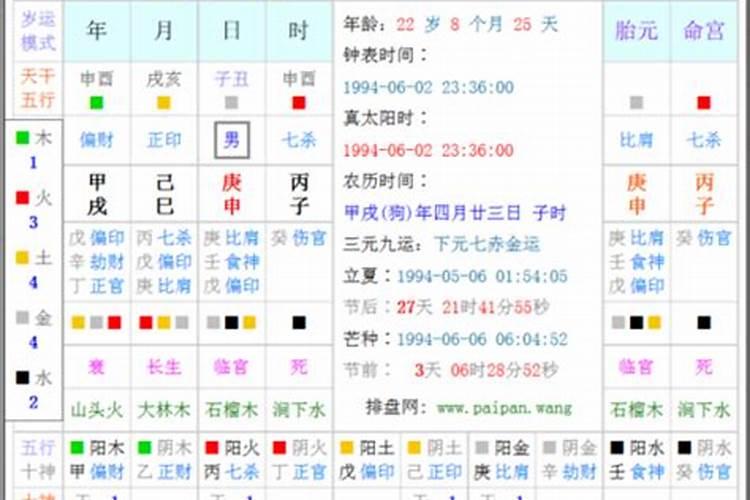Click the 阳金 庚 比肩 cell
This screenshot has height=500, width=750.
(x=502, y=460)
